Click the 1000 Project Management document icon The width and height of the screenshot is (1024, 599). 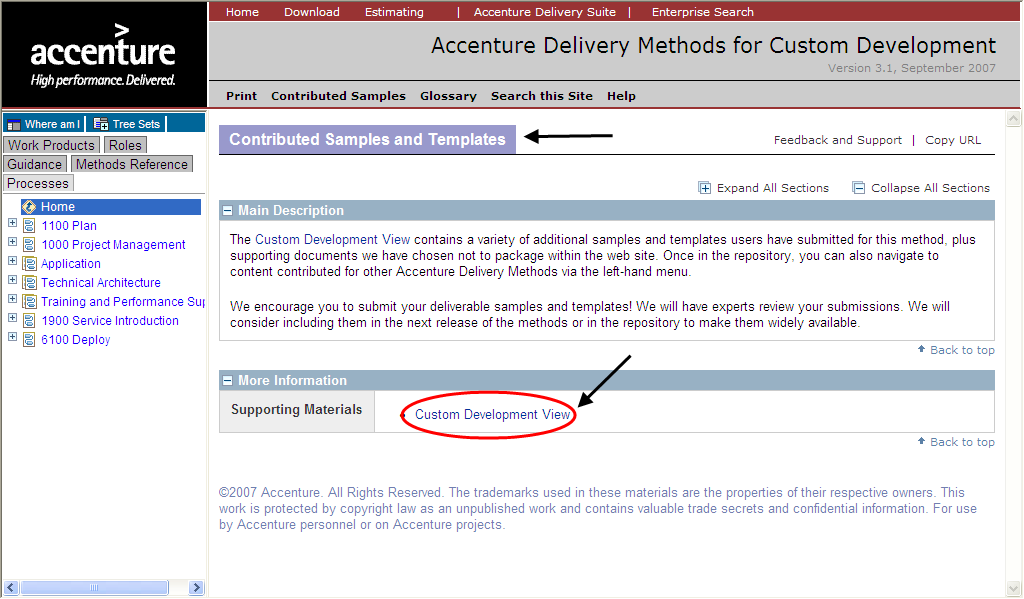[29, 245]
